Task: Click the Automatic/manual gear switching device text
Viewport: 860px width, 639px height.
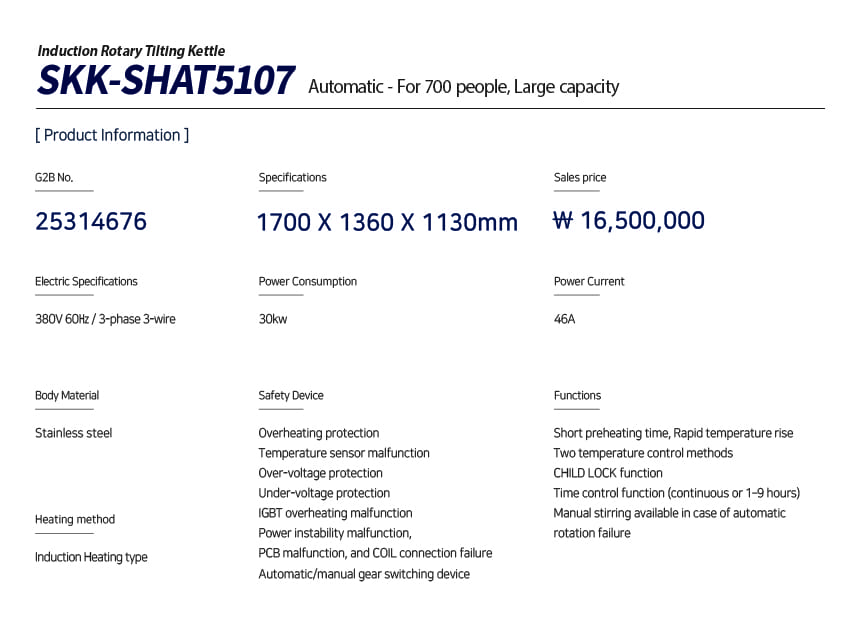Action: pos(364,574)
